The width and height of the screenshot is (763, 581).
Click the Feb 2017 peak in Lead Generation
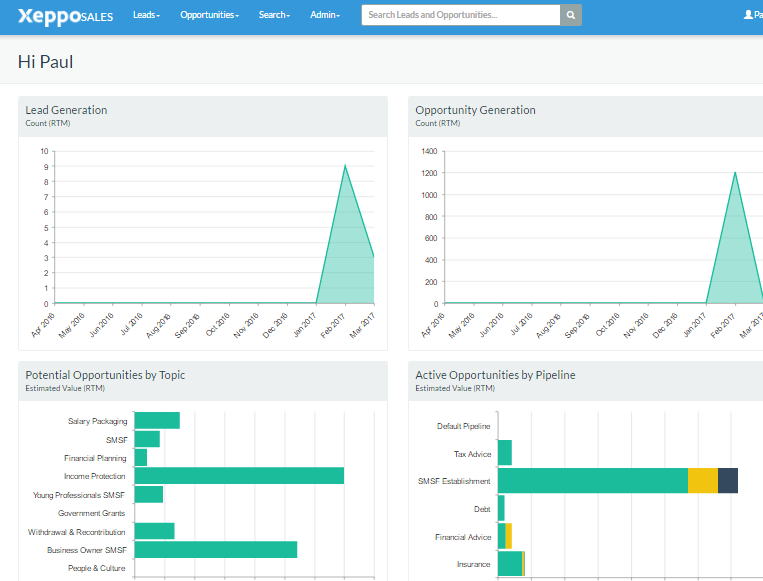(345, 166)
